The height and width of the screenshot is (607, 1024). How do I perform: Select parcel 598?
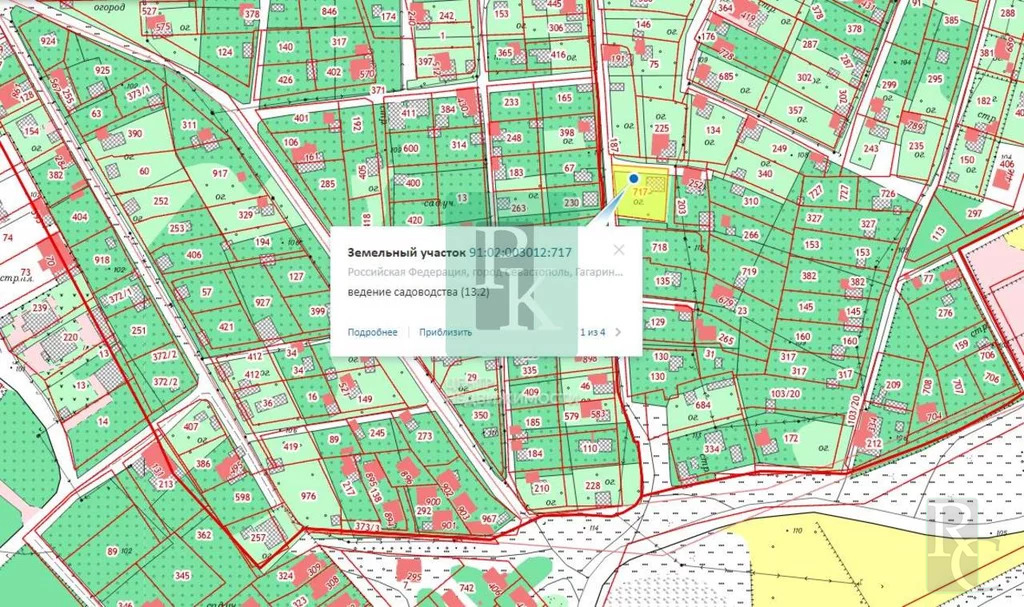click(x=242, y=497)
